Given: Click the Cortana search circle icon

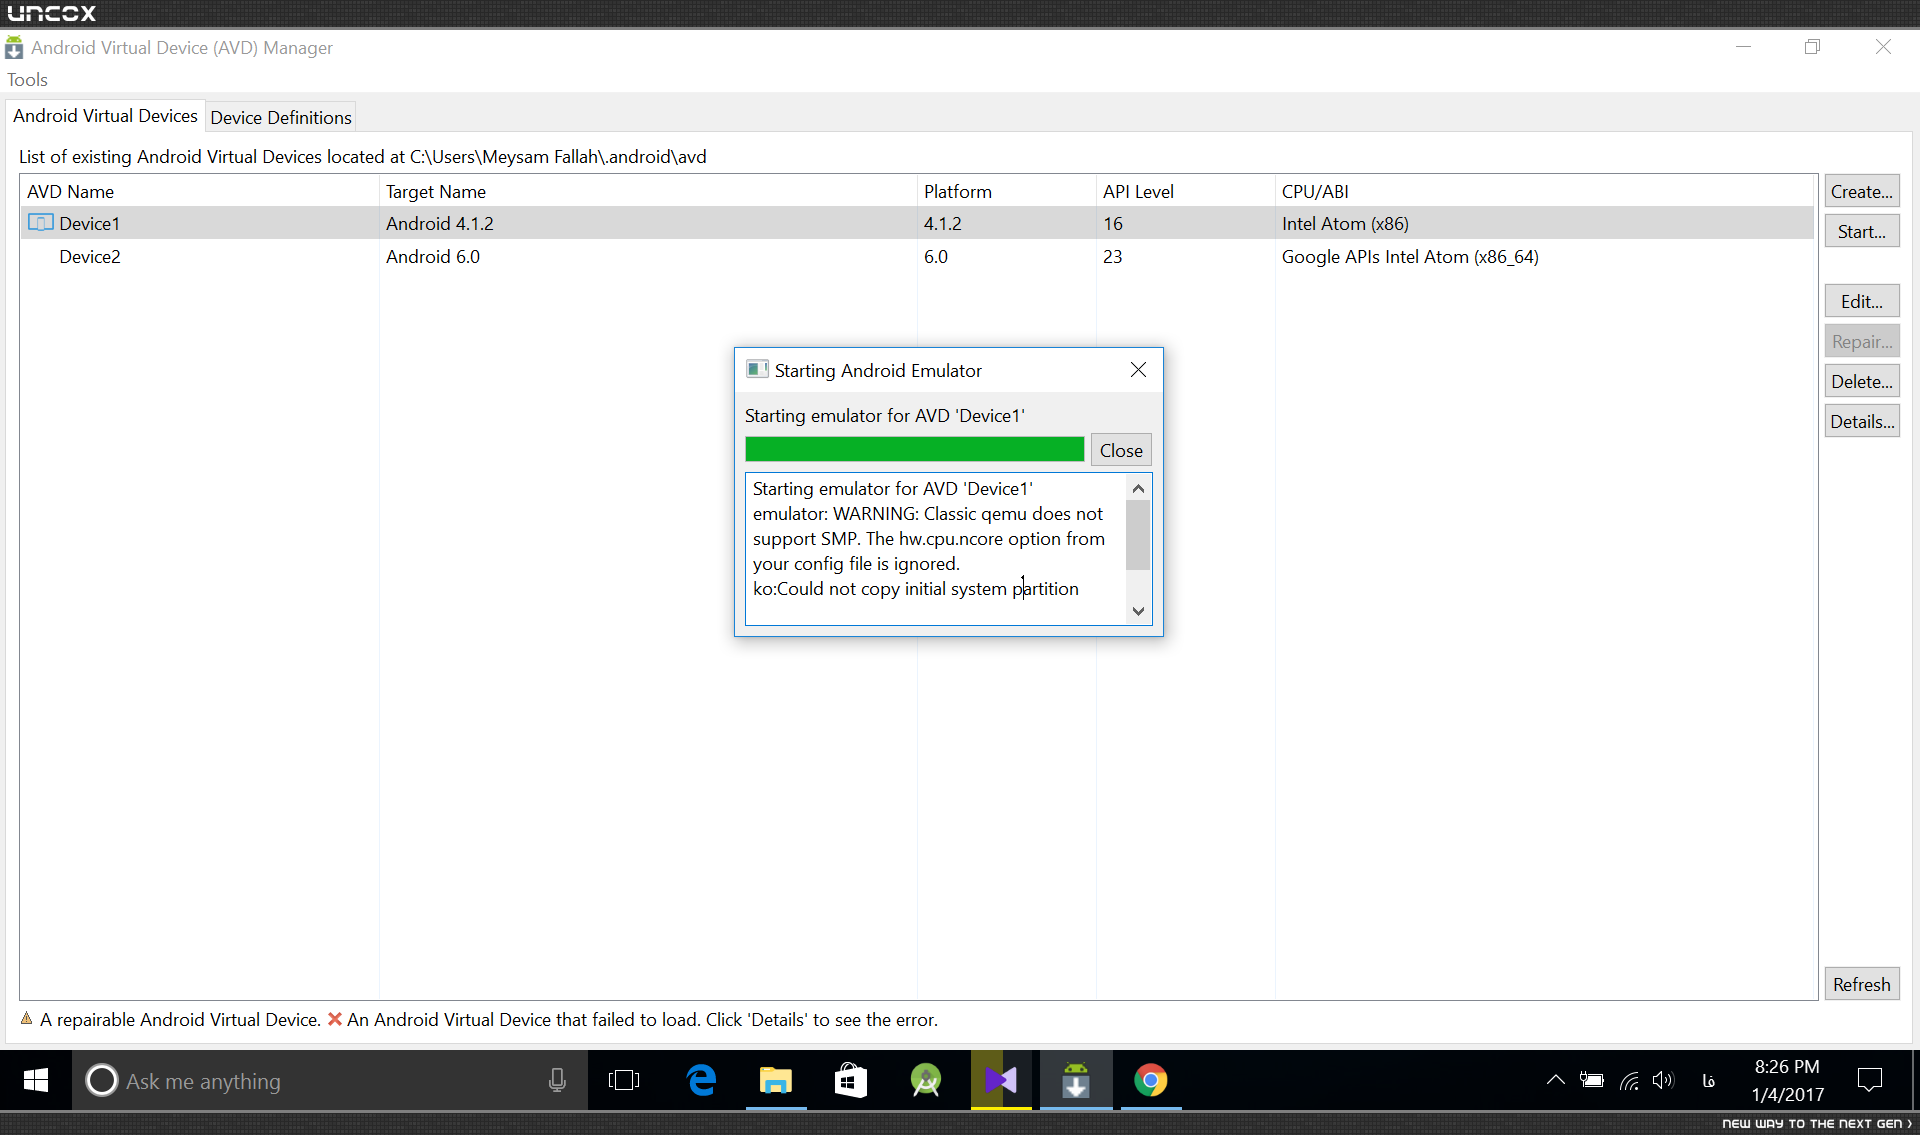Looking at the screenshot, I should pyautogui.click(x=102, y=1080).
